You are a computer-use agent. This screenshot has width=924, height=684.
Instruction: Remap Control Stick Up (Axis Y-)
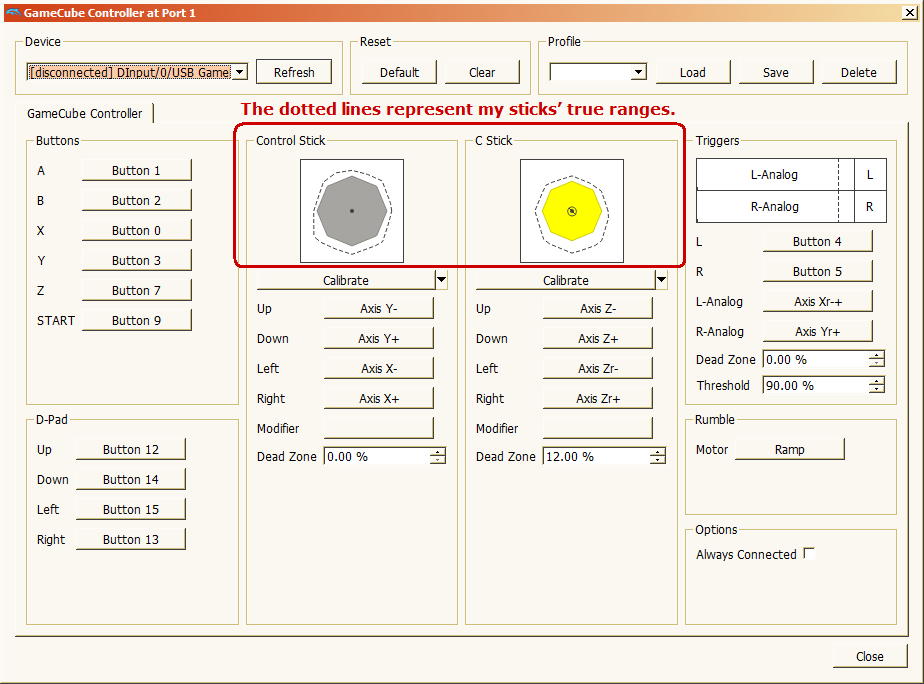[378, 308]
